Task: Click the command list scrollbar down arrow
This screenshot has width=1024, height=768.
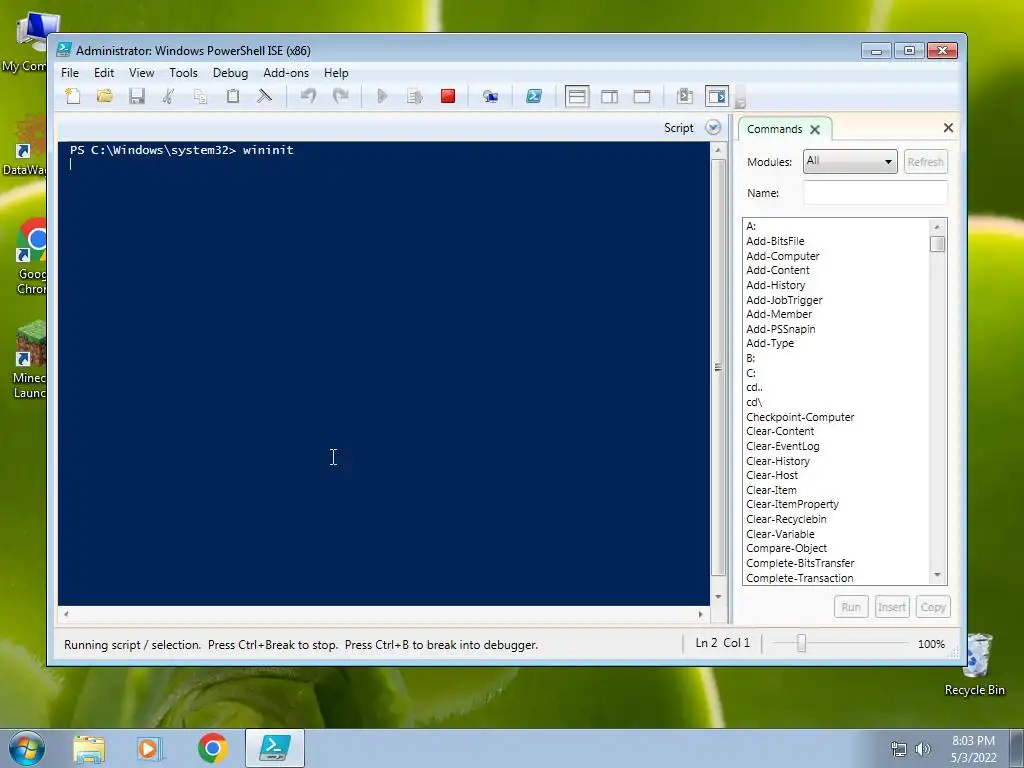Action: coord(937,575)
